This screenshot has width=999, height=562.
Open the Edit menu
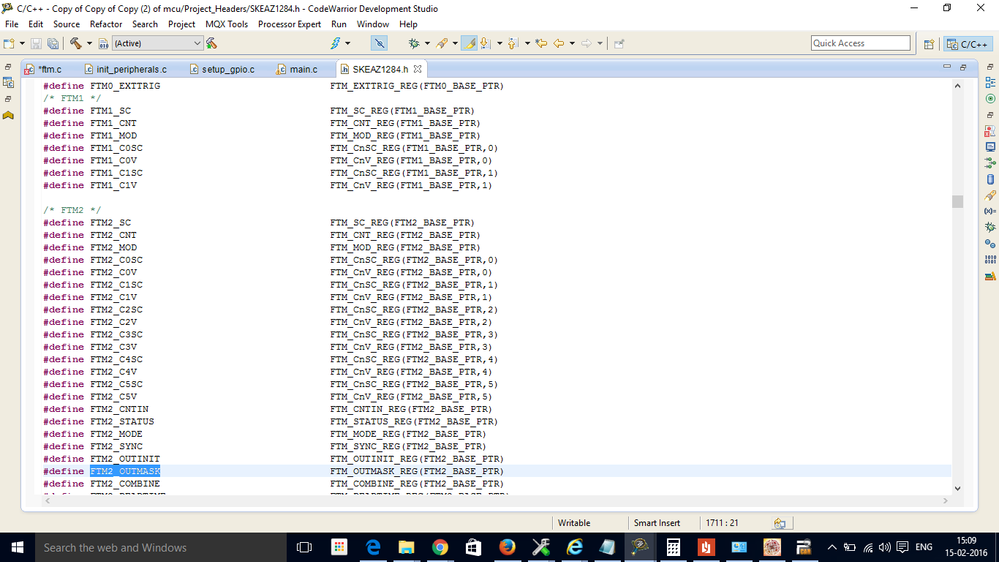pyautogui.click(x=36, y=24)
